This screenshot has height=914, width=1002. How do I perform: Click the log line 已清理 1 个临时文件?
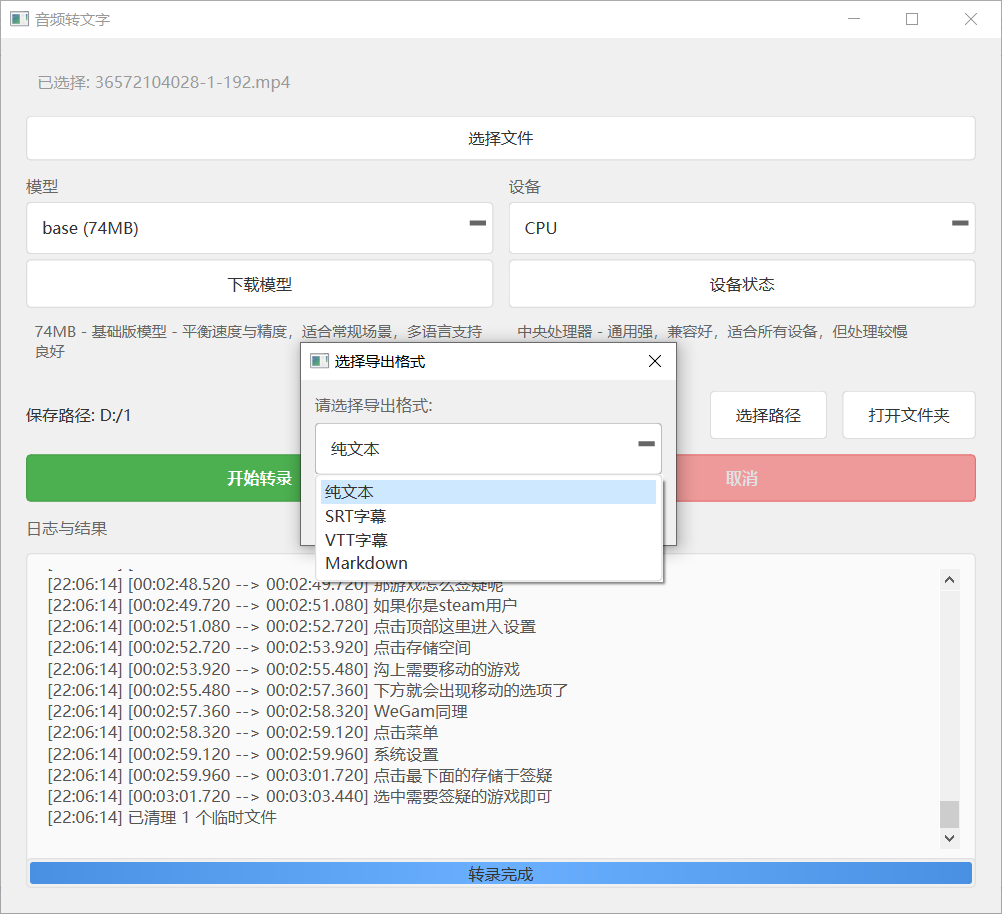(x=162, y=817)
